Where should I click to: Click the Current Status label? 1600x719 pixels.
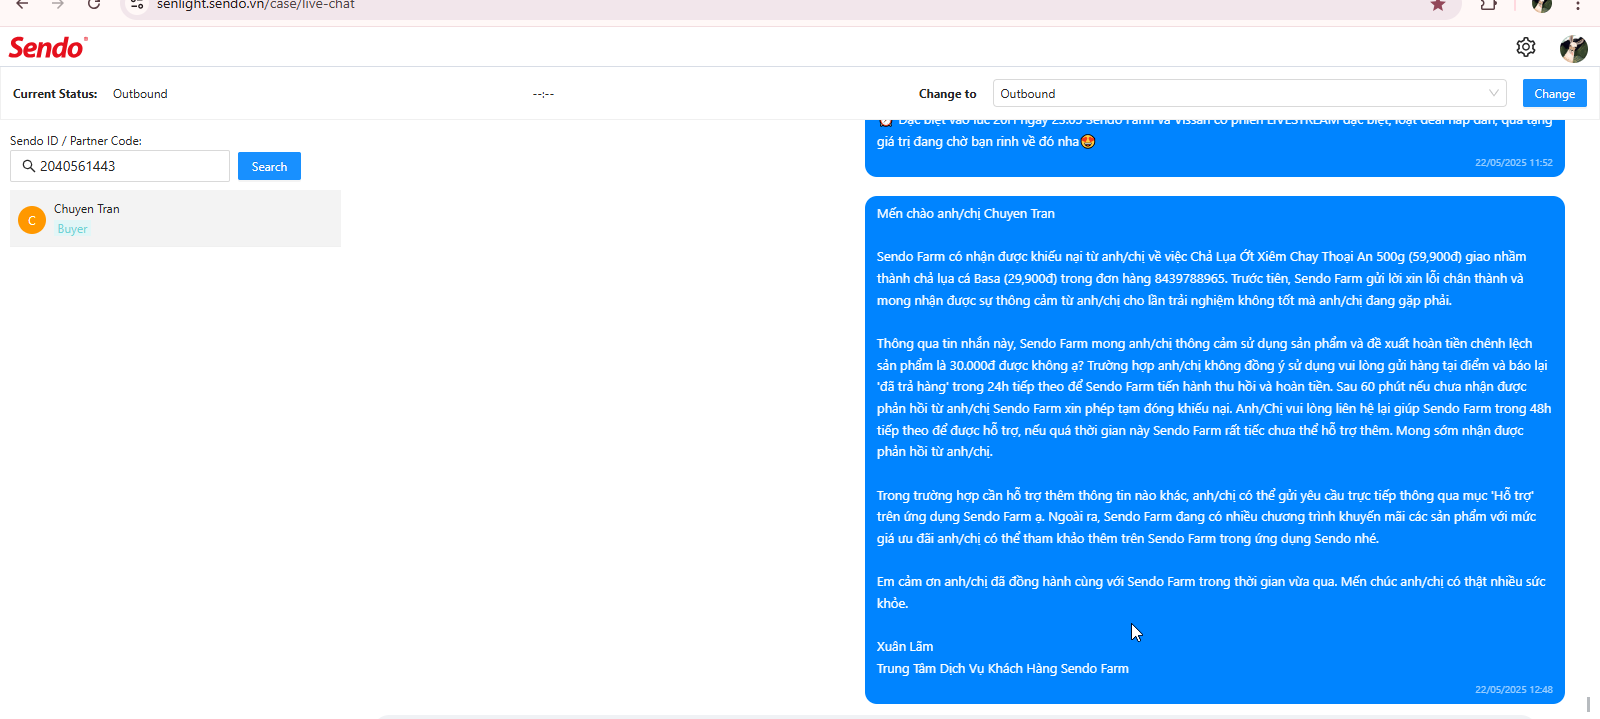pyautogui.click(x=55, y=94)
